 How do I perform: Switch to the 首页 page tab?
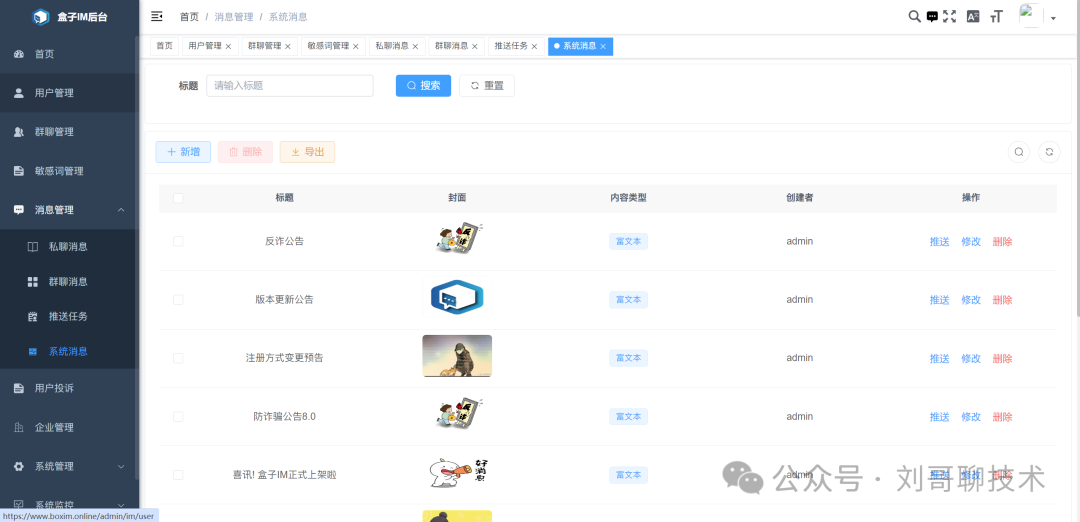pyautogui.click(x=165, y=46)
